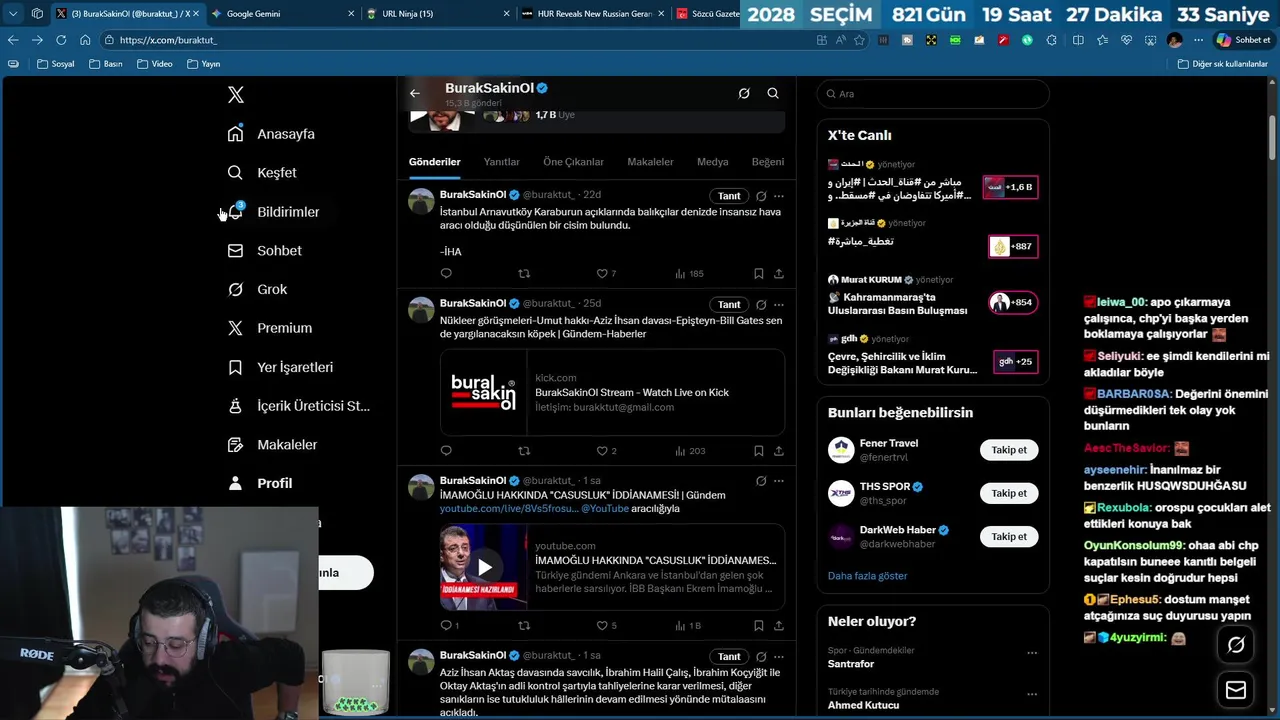The width and height of the screenshot is (1280, 720).
Task: Switch to URL Ninja browser tab
Action: [x=438, y=14]
